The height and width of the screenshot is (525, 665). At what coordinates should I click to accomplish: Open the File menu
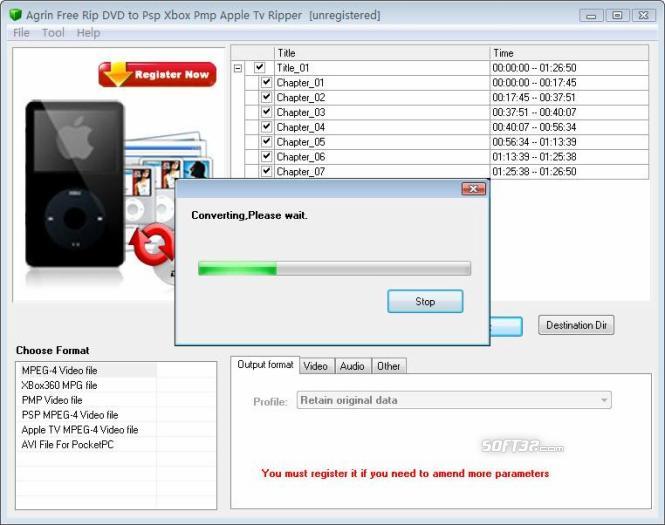tap(21, 33)
